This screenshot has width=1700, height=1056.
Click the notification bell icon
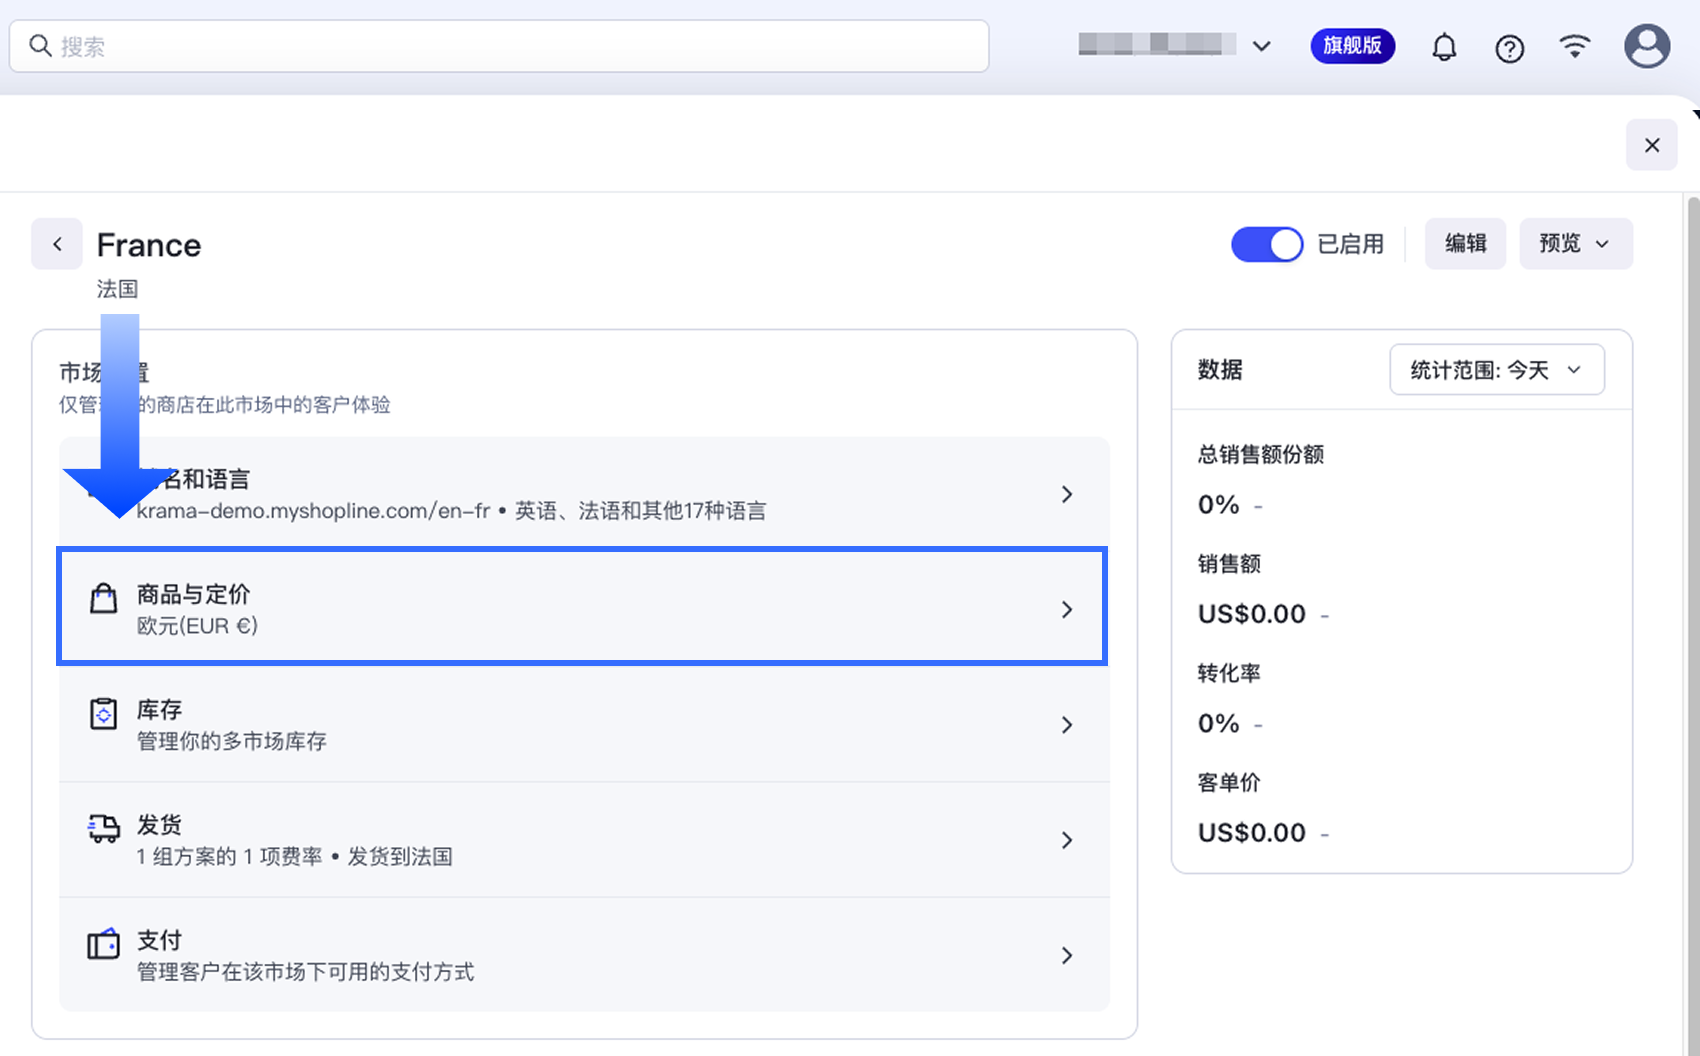(x=1444, y=47)
